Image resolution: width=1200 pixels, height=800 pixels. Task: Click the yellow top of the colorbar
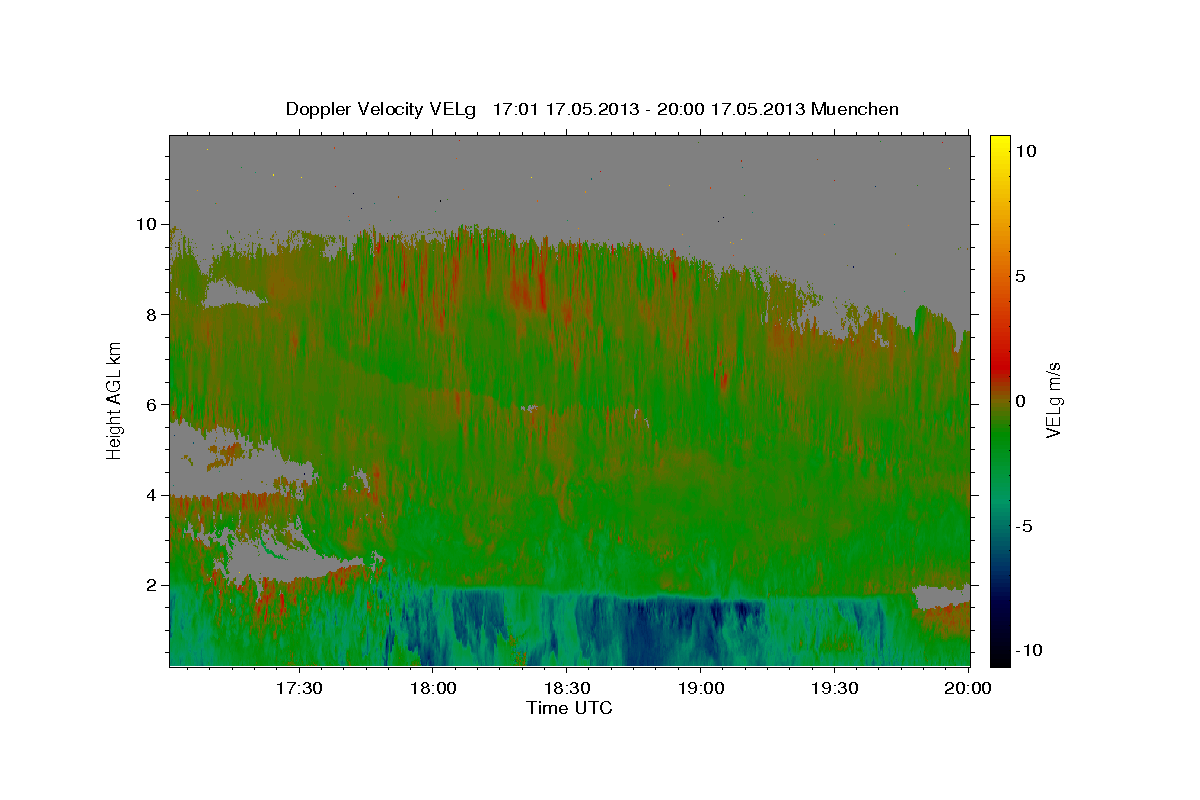[1000, 145]
